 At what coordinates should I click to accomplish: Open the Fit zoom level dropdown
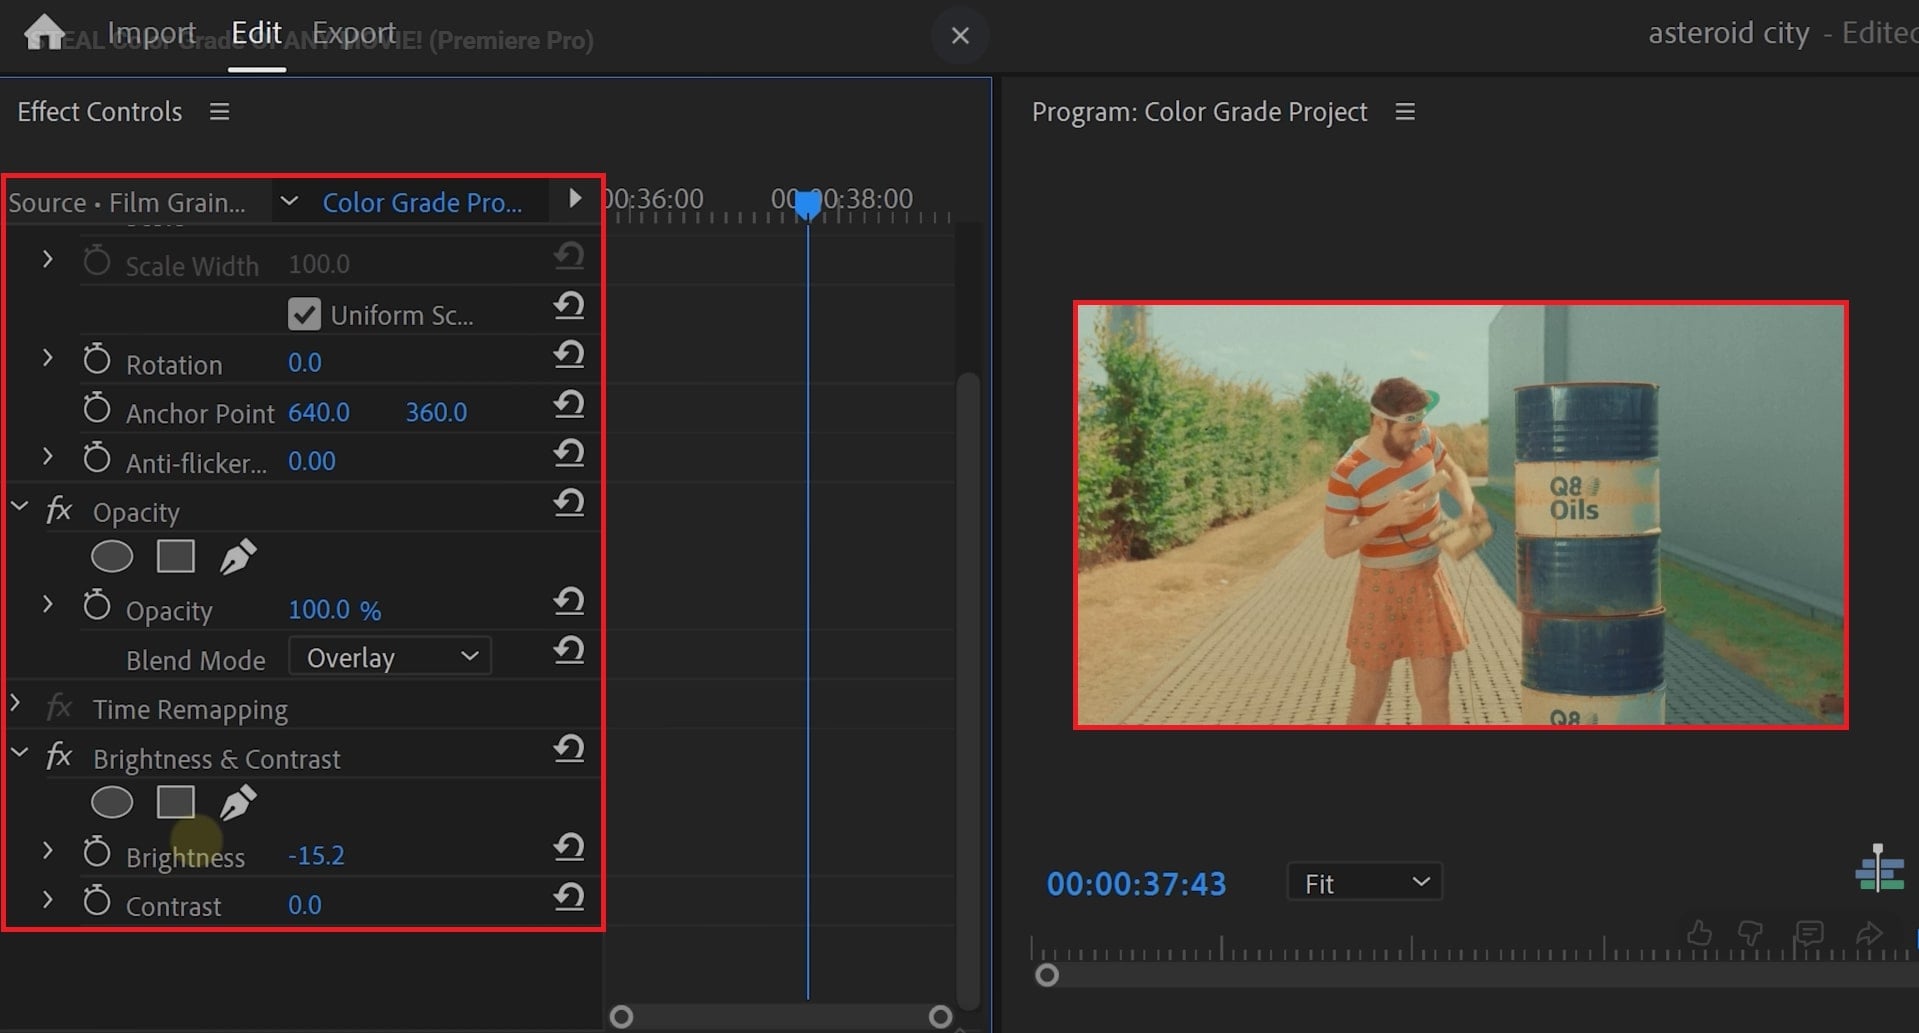point(1362,882)
